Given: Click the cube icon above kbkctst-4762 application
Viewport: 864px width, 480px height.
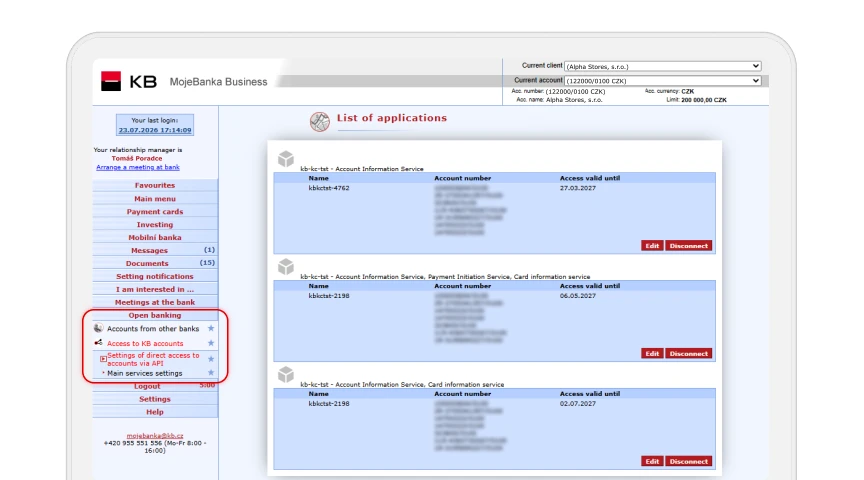Looking at the screenshot, I should coord(285,159).
